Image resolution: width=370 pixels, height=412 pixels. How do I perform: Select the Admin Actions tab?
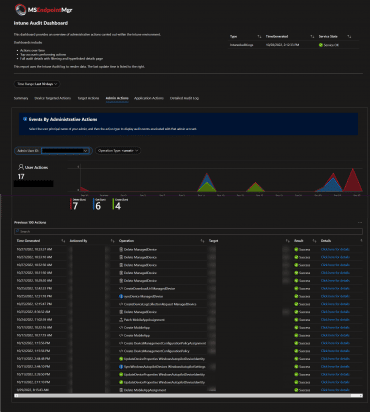(117, 98)
